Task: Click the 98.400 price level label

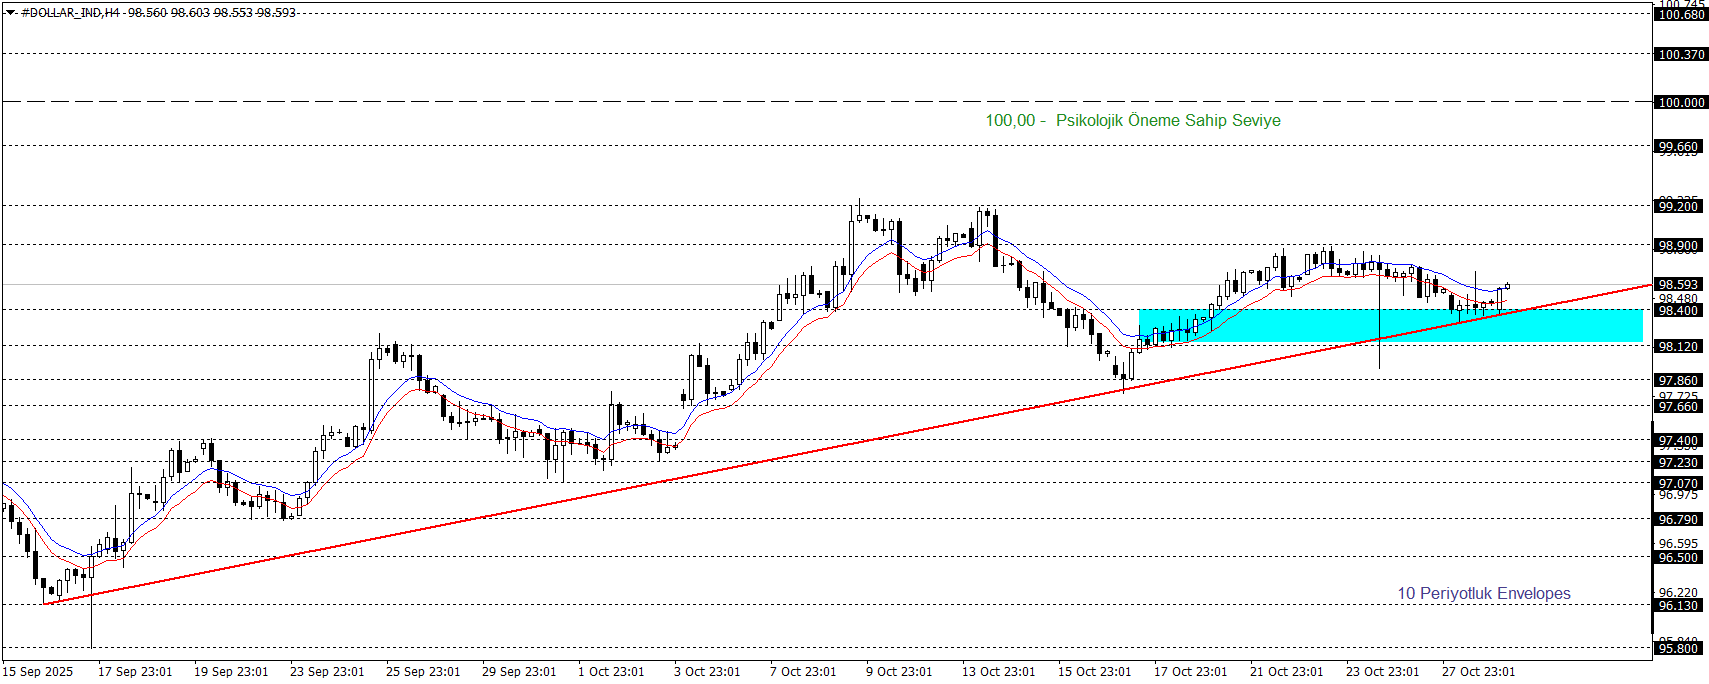Action: [1678, 311]
